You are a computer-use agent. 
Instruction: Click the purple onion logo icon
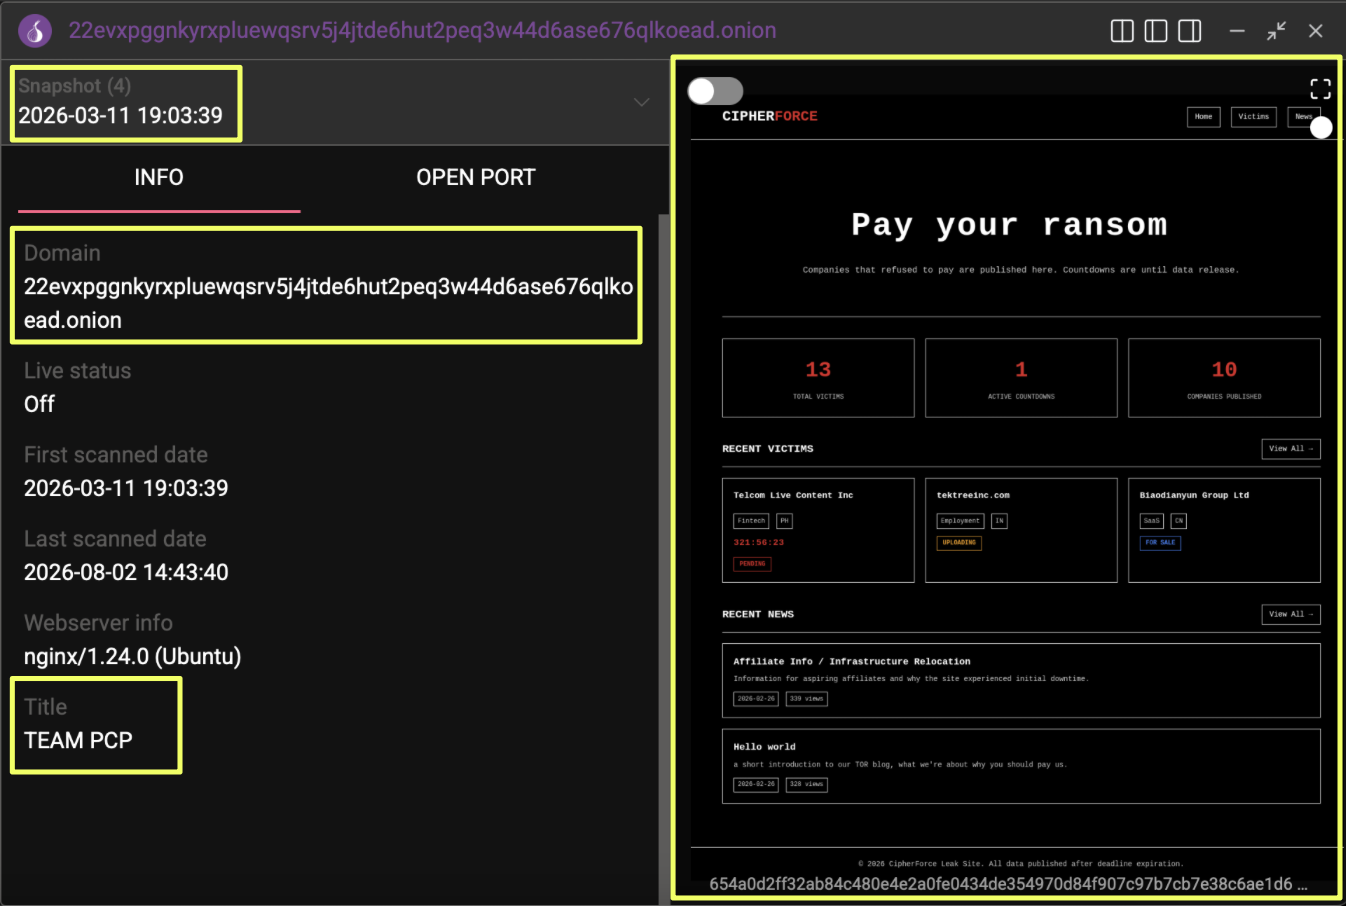point(36,31)
